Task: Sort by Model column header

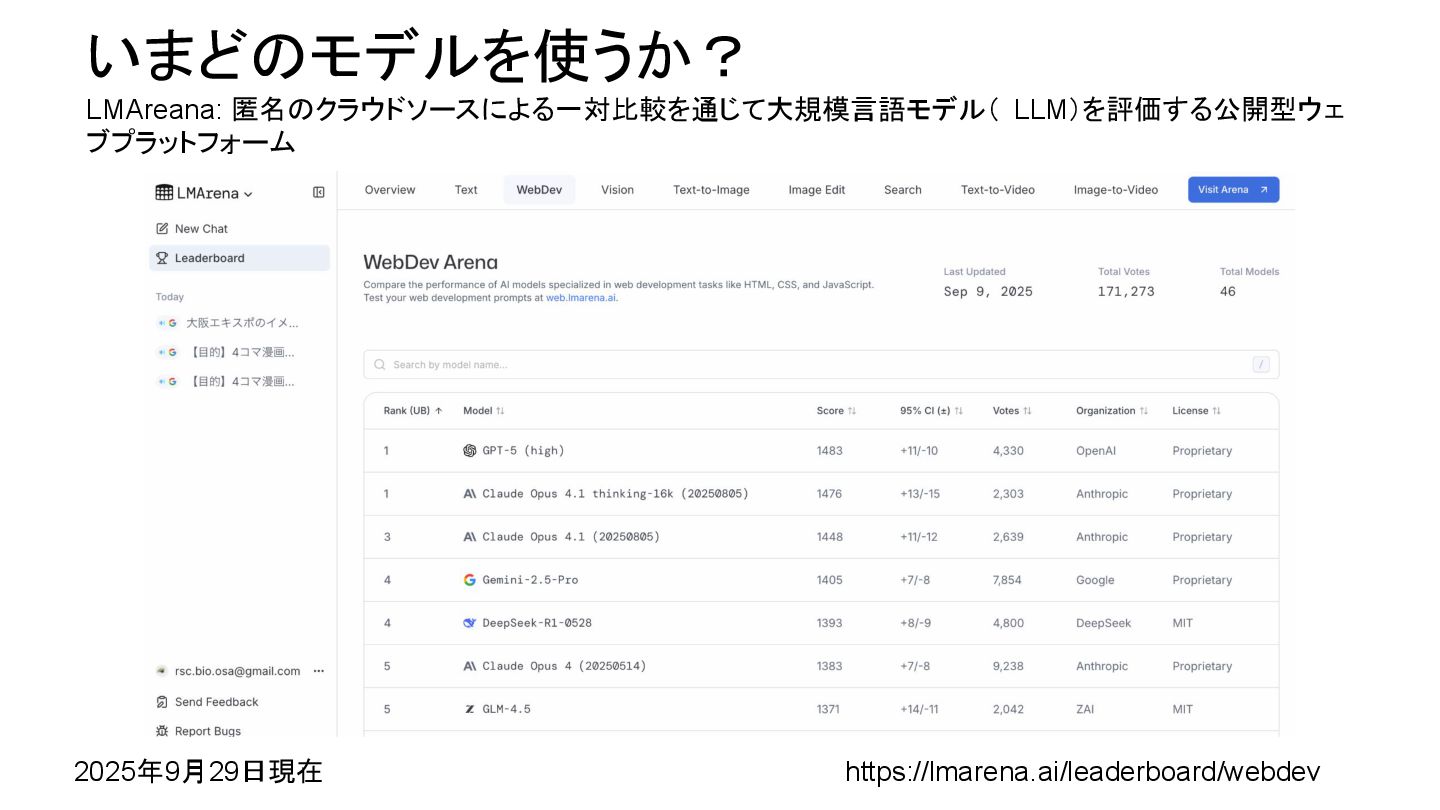Action: (484, 411)
